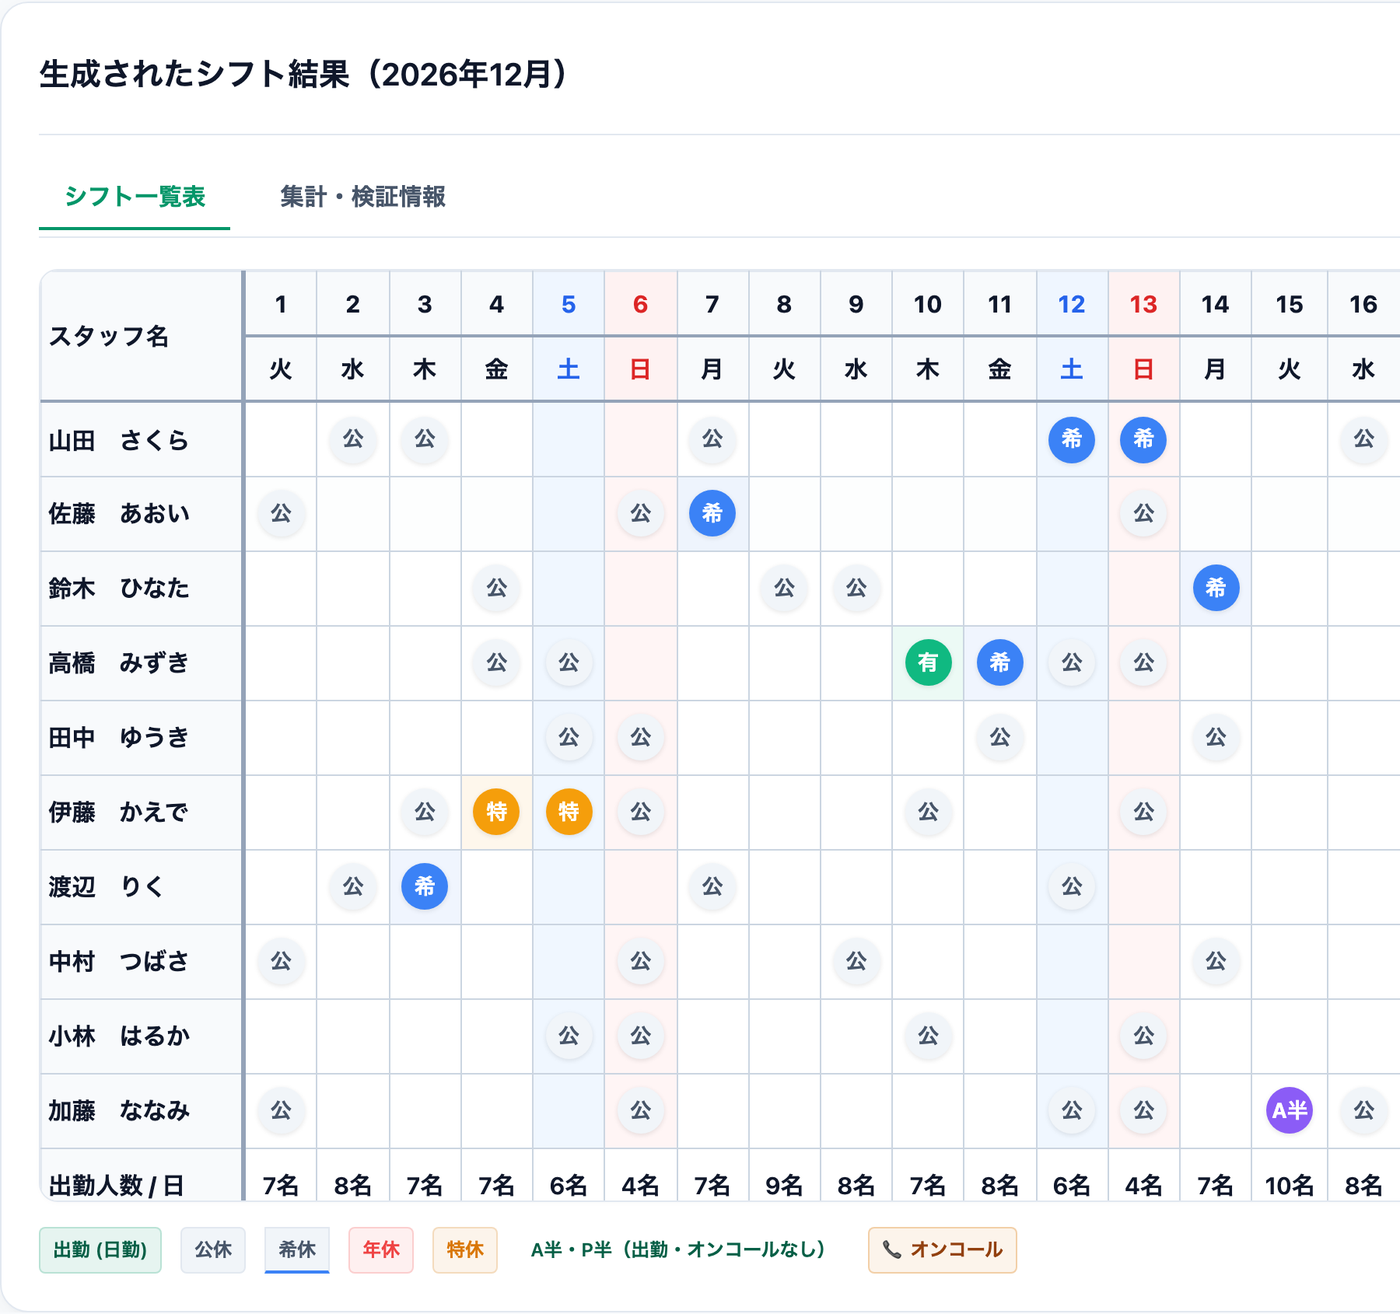Click 佐藤 あおい's 公 badge on day 1
Screen dimensions: 1400x1314
point(281,513)
